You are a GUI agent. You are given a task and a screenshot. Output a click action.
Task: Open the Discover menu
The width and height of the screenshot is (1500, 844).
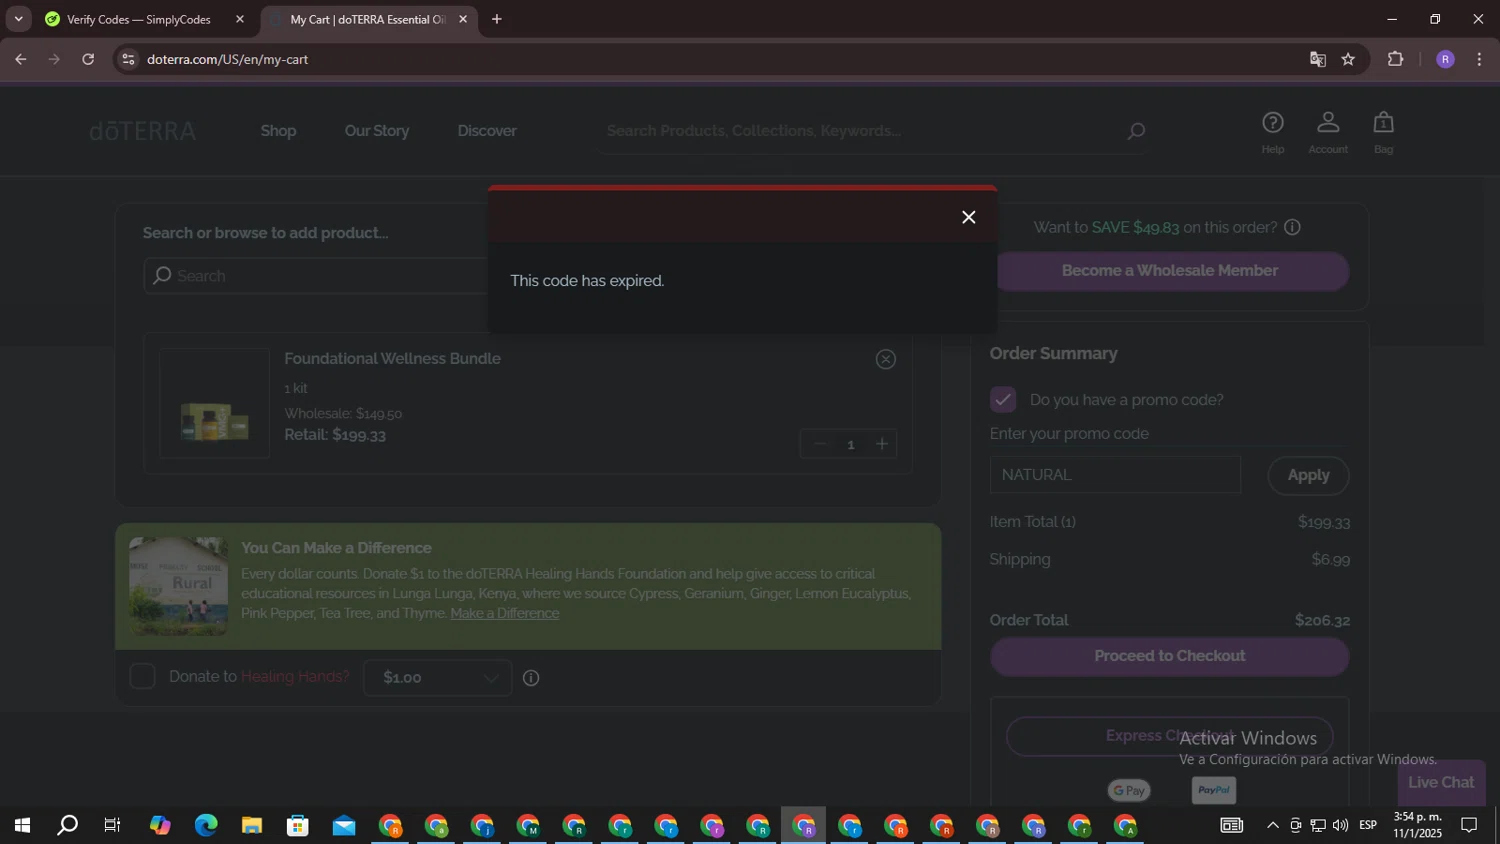(487, 131)
